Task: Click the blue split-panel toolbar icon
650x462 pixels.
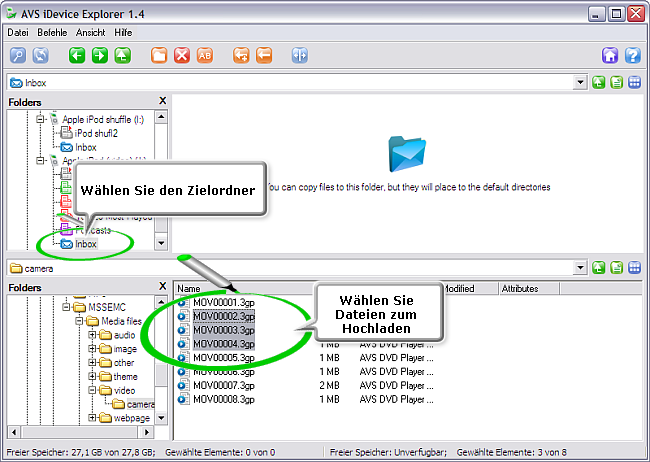Action: pos(300,55)
